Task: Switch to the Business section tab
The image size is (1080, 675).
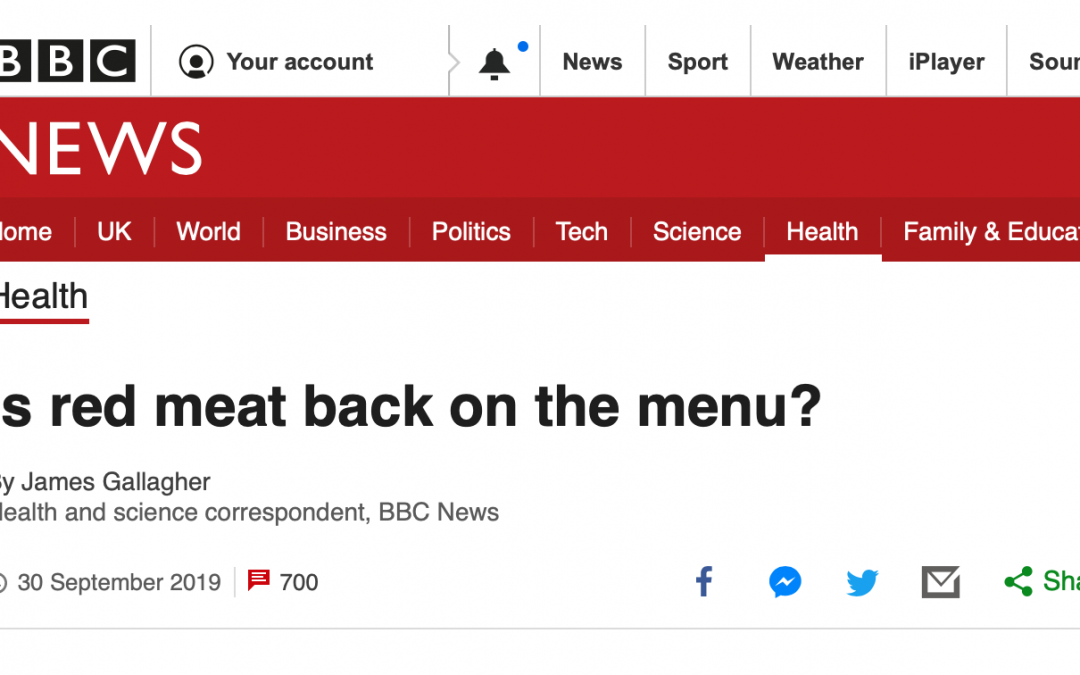Action: click(336, 232)
